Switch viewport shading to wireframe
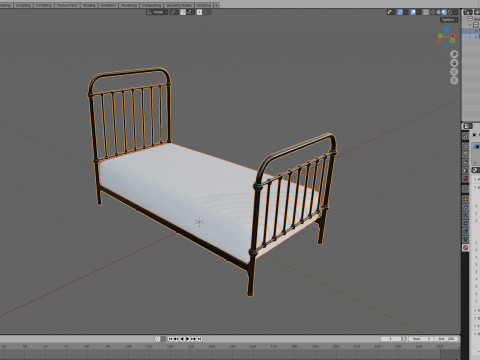 (433, 12)
